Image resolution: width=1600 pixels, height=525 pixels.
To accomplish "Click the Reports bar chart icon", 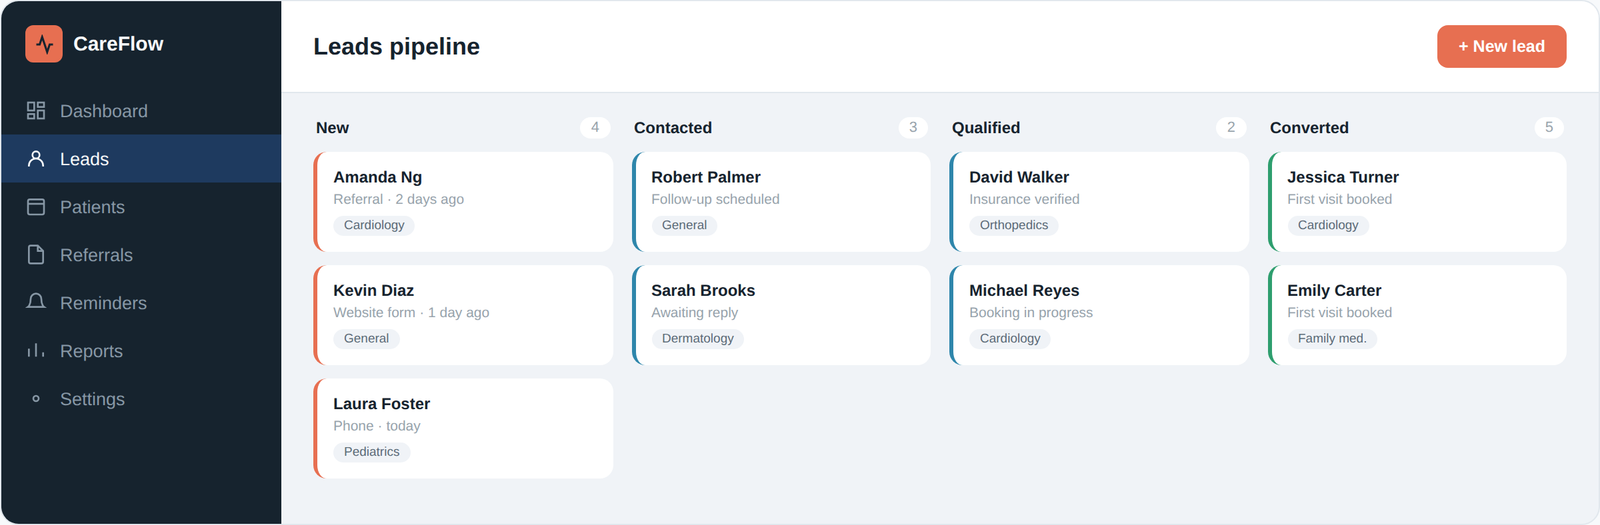I will [x=36, y=351].
